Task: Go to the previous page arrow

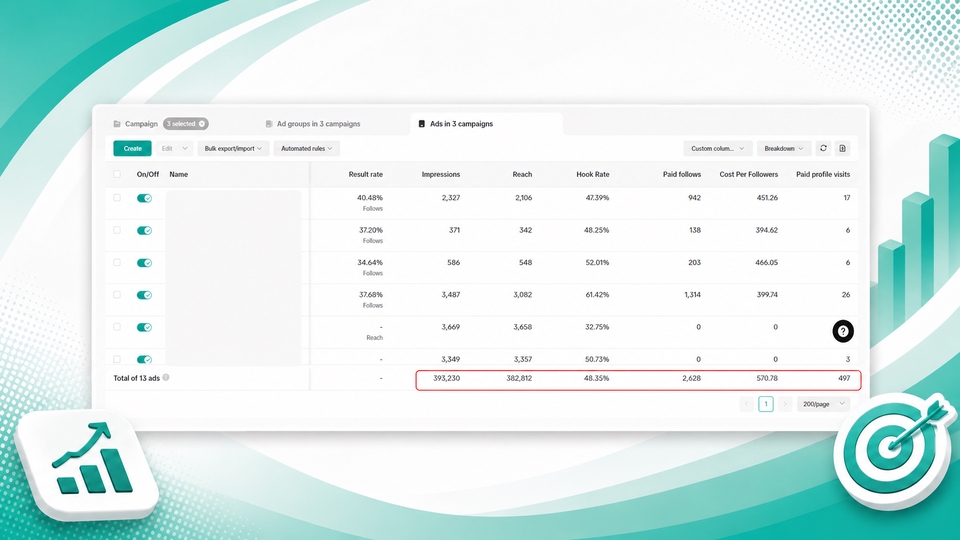Action: point(746,404)
